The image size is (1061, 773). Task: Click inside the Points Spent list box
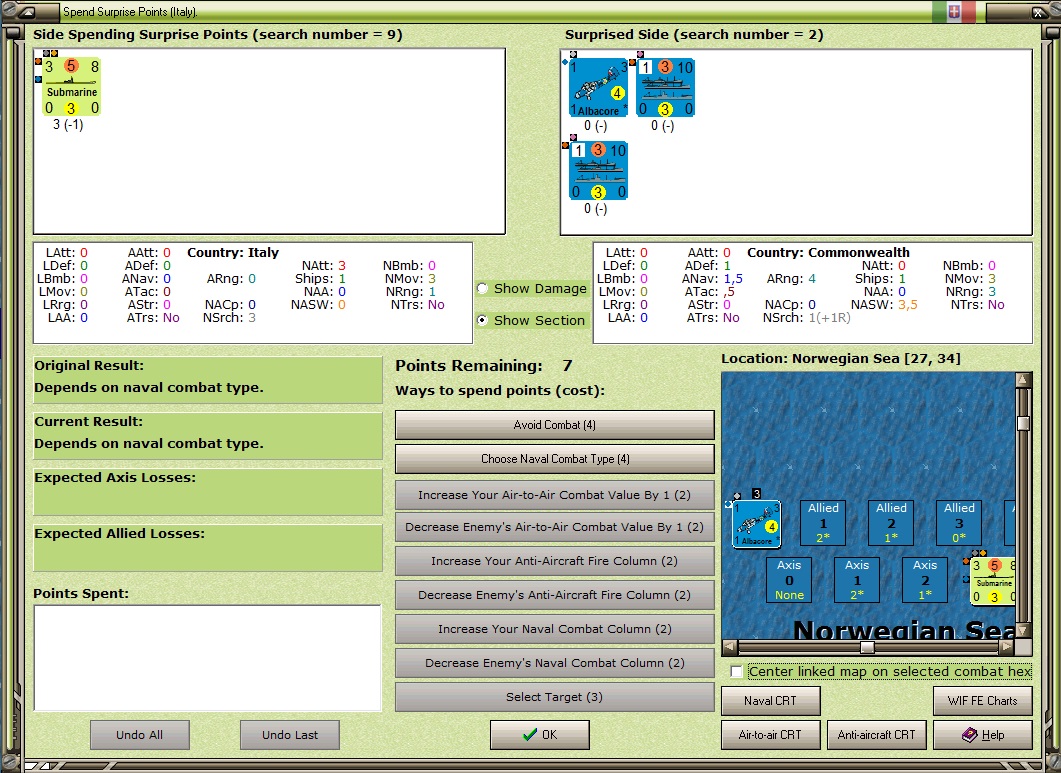point(207,658)
